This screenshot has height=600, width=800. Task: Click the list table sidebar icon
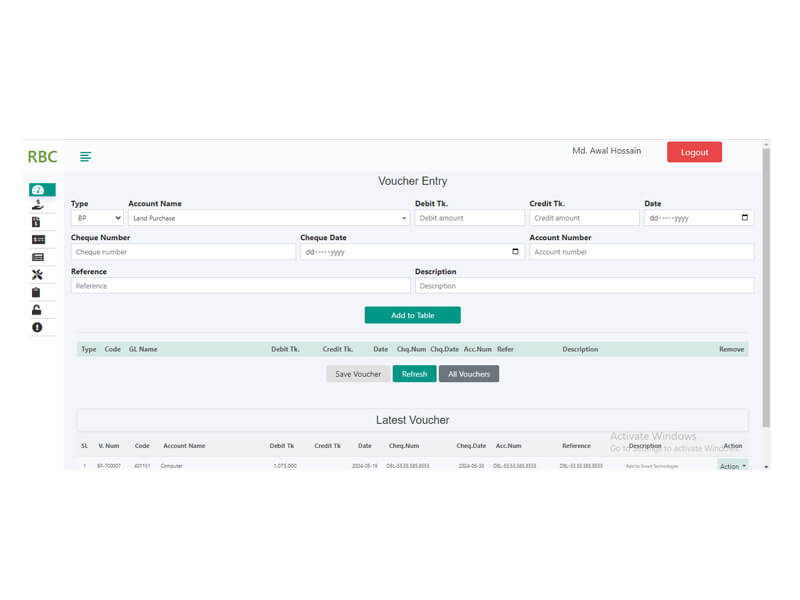pos(37,257)
